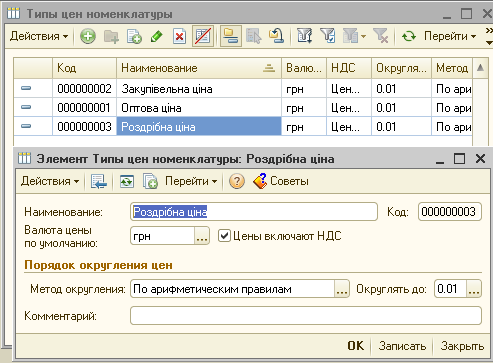Click code 000000003 in the list

[x=84, y=127]
